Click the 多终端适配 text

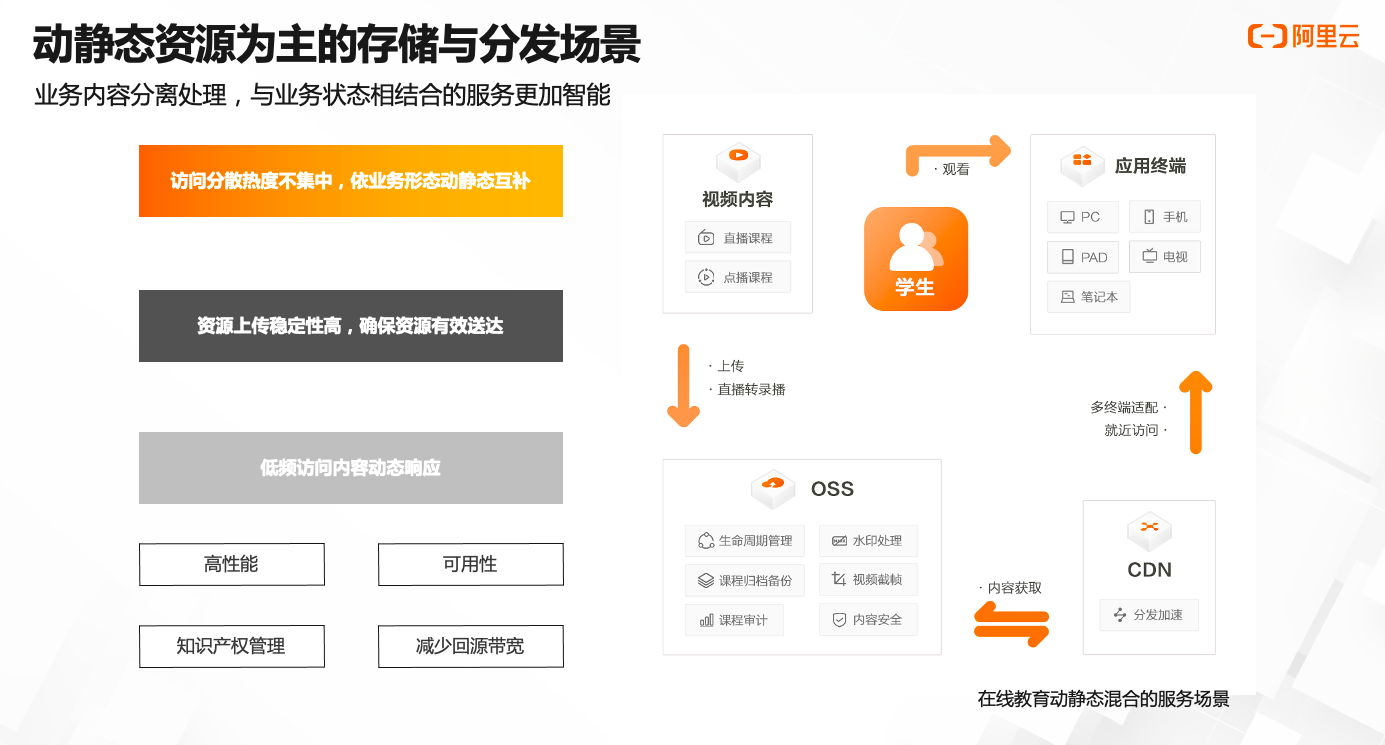pos(1124,407)
